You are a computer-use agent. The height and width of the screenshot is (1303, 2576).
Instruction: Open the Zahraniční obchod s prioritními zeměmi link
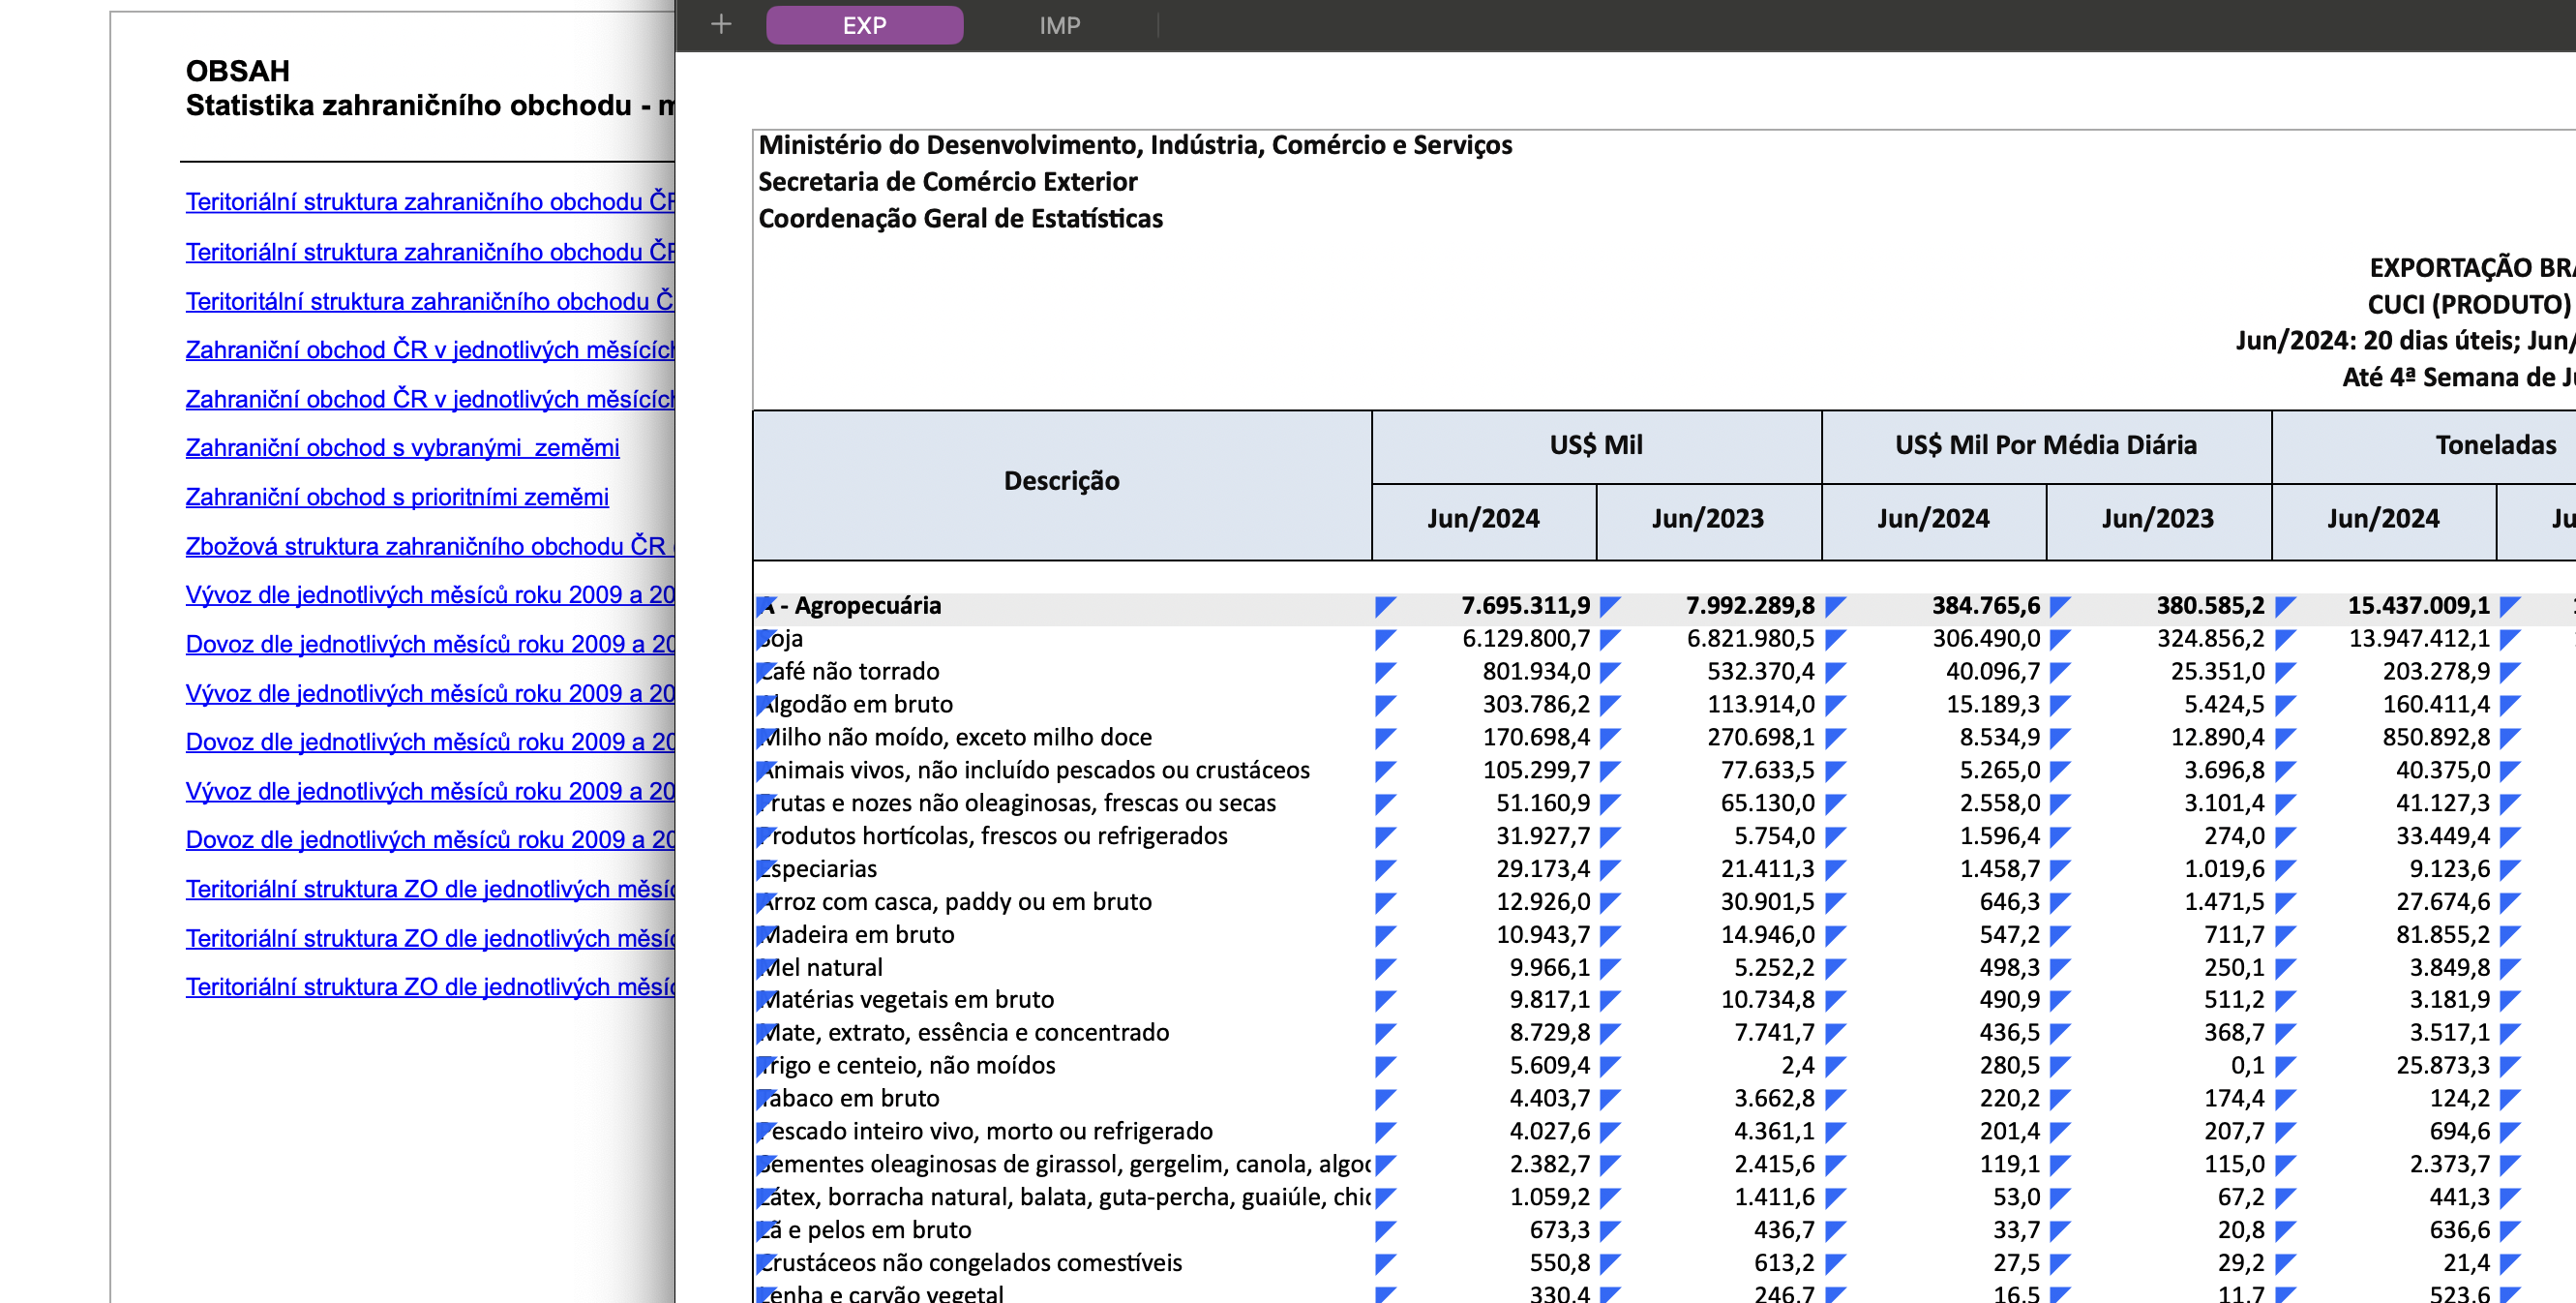tap(396, 497)
